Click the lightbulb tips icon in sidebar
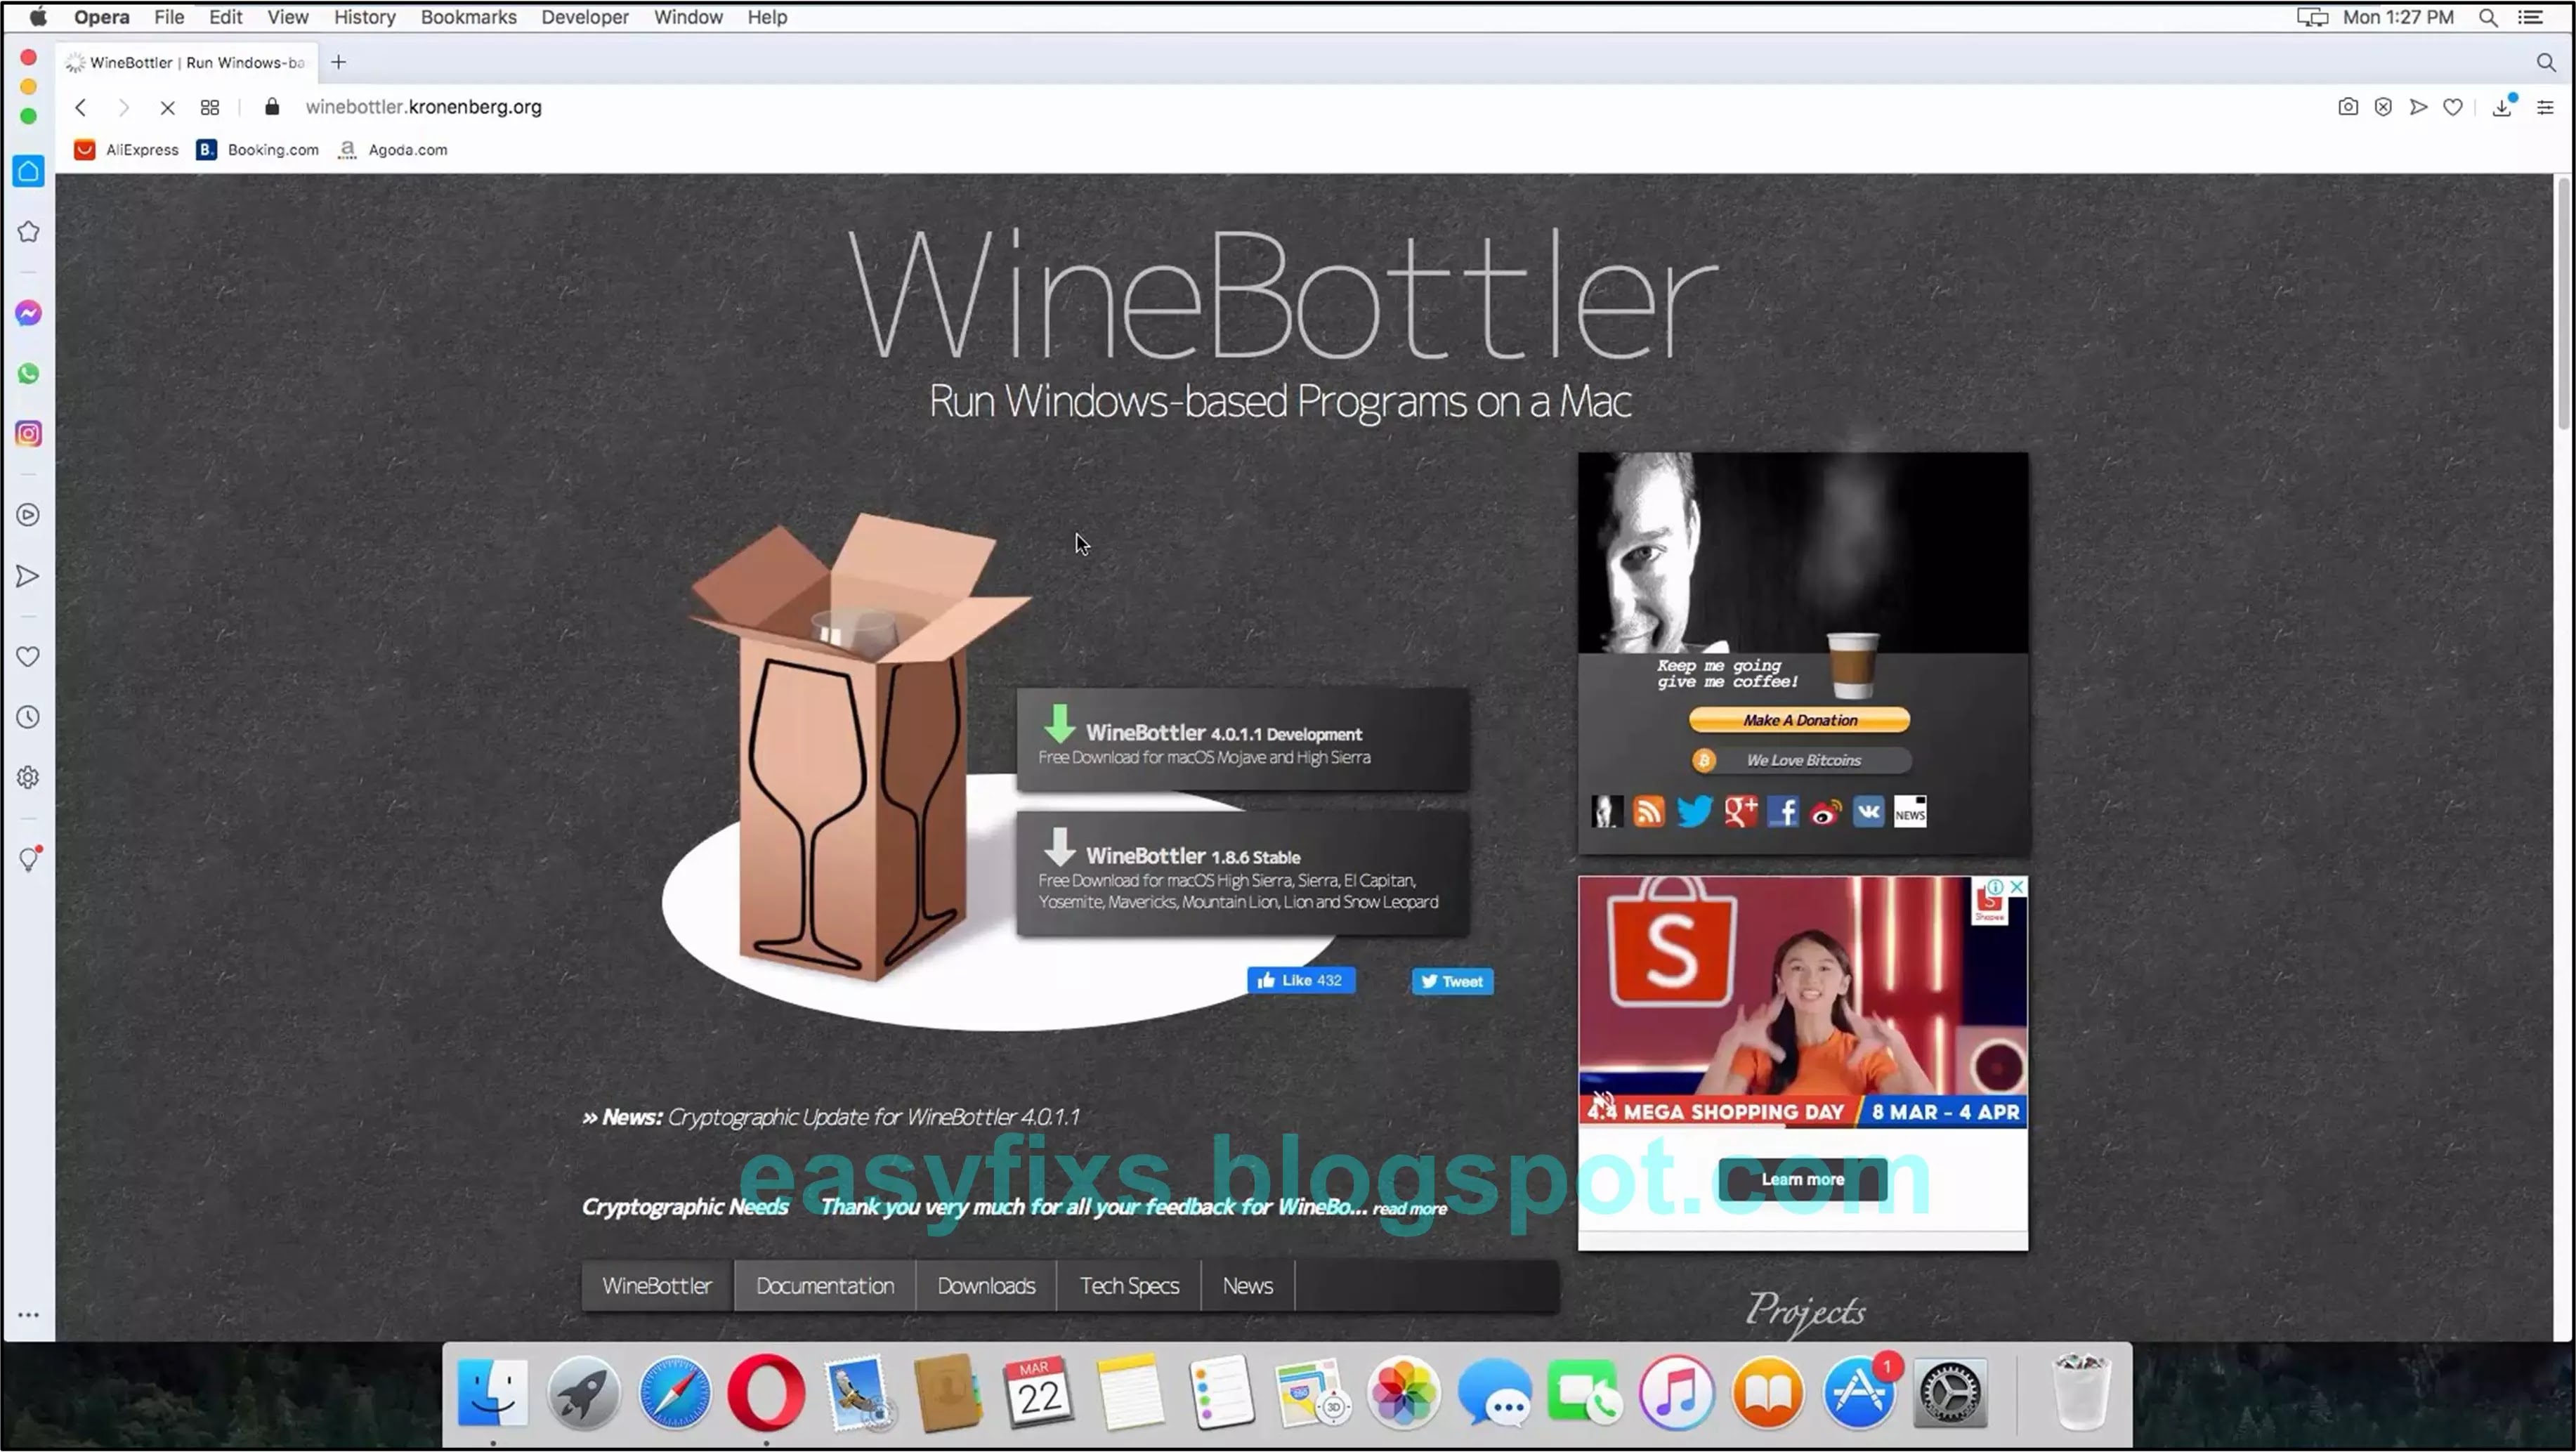The image size is (2576, 1452). click(x=28, y=859)
